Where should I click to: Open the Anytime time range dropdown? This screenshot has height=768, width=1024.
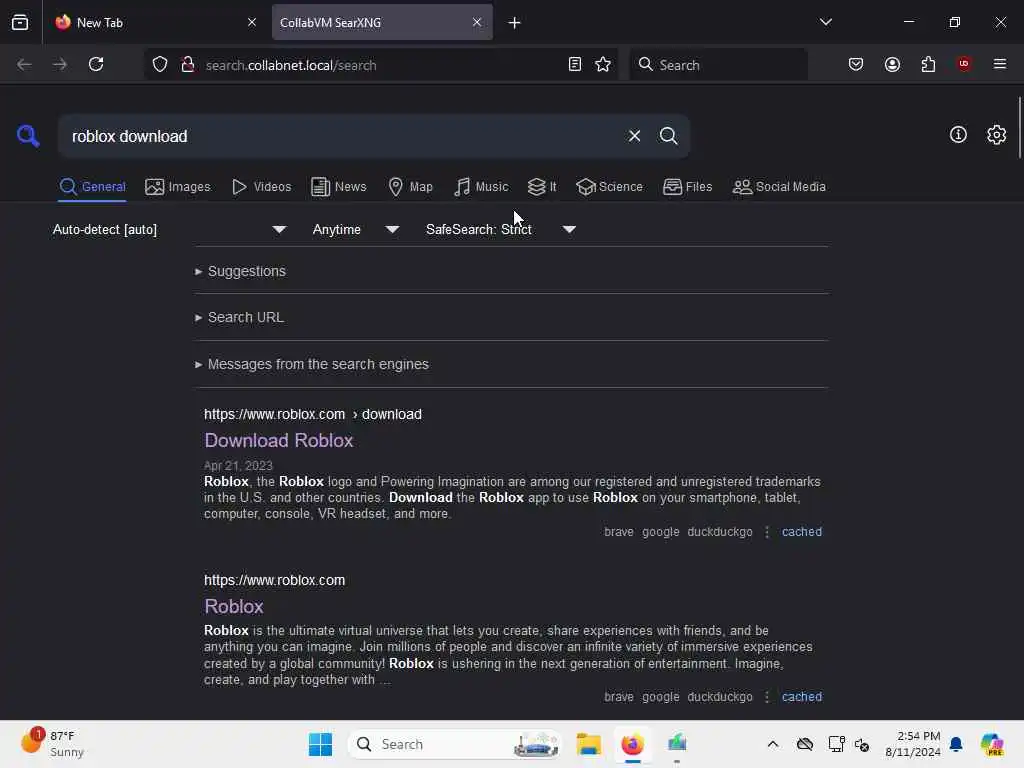click(355, 229)
